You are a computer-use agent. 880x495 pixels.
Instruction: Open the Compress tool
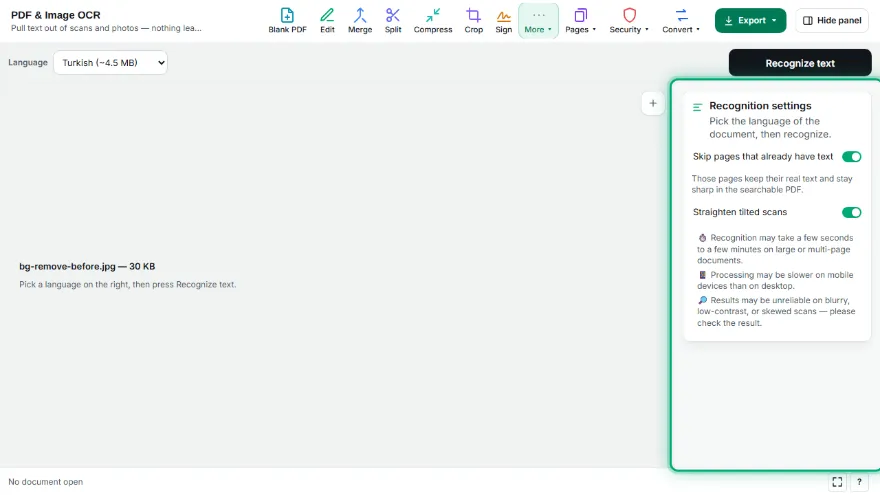tap(433, 21)
